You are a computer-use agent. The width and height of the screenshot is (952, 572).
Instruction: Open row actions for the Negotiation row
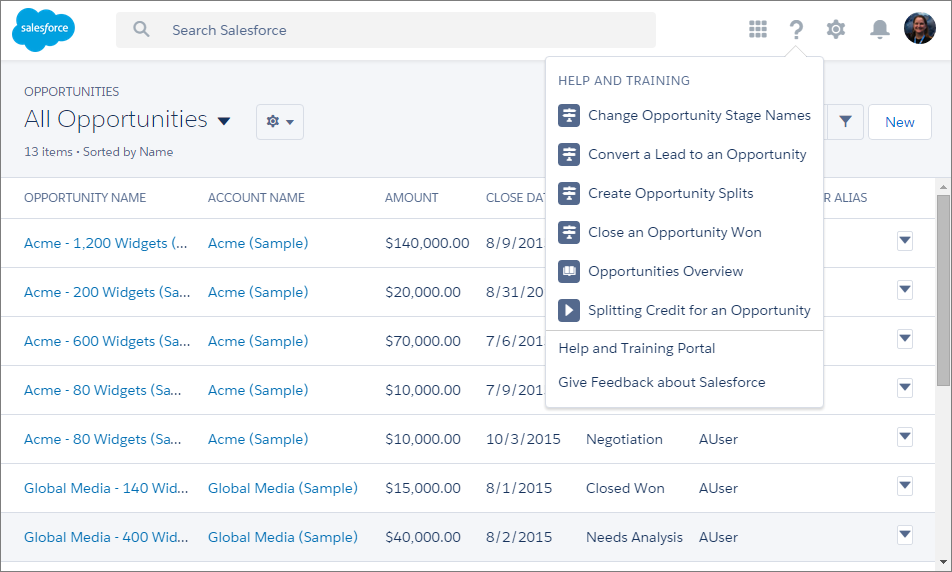pyautogui.click(x=905, y=437)
